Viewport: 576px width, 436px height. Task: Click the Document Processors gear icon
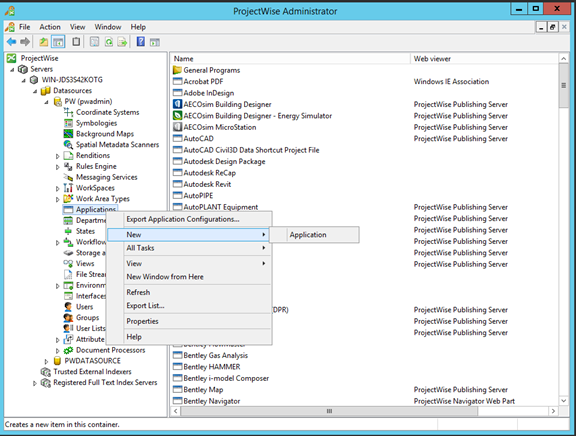coord(68,350)
